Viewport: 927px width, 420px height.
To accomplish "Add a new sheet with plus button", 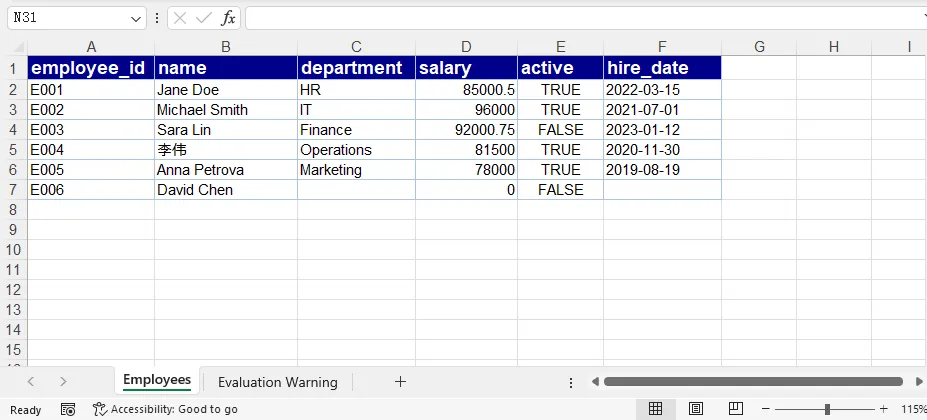I will tap(400, 382).
